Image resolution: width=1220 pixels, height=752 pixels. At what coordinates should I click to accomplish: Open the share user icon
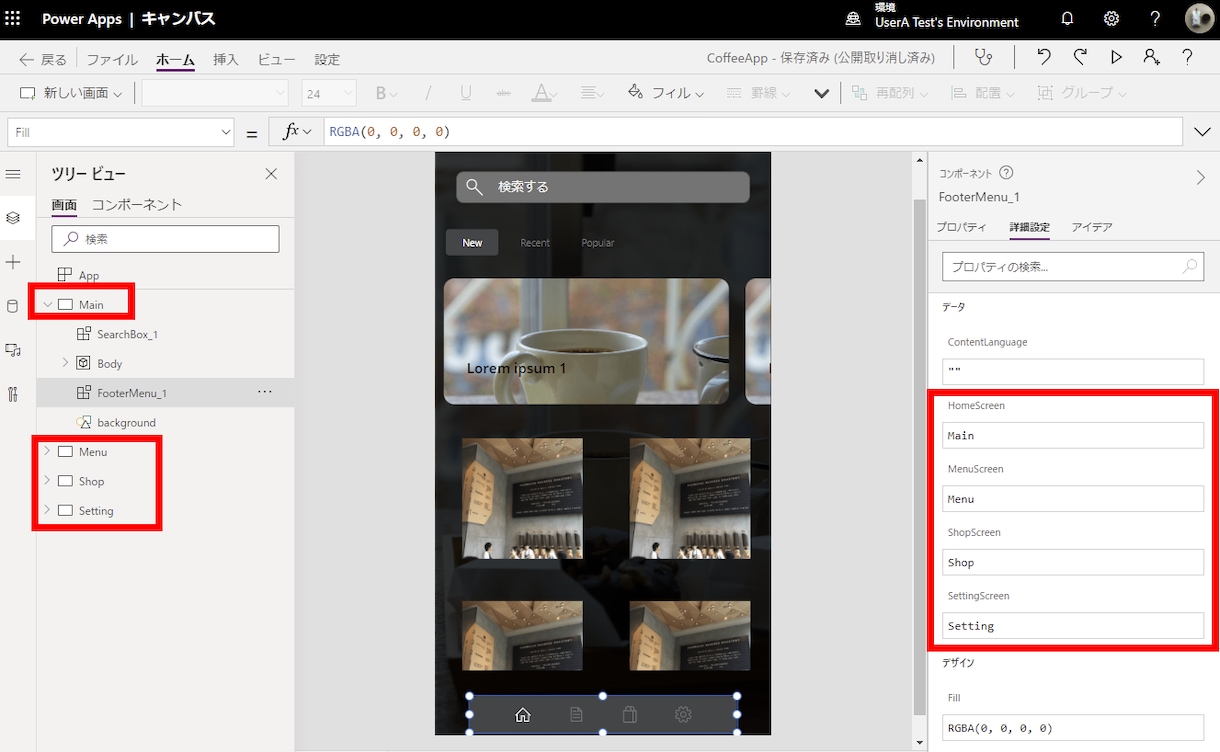point(1152,58)
